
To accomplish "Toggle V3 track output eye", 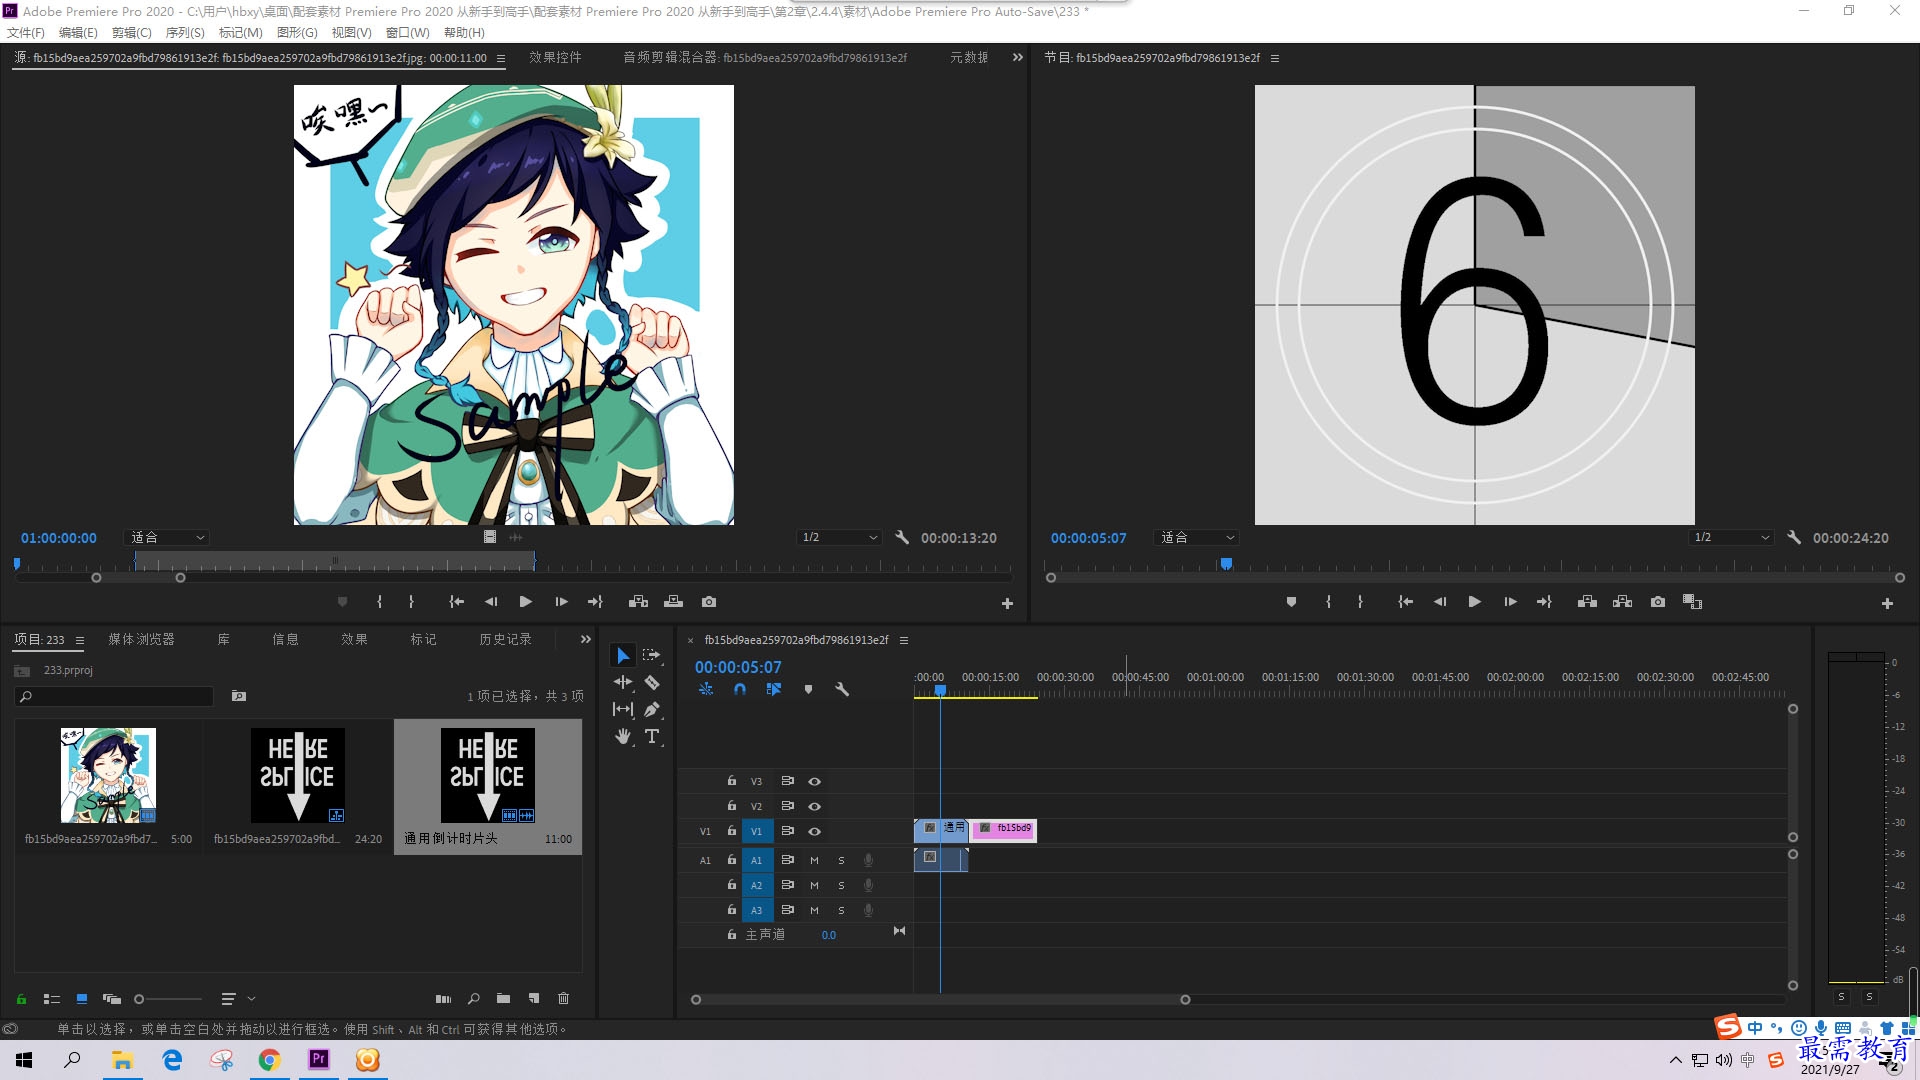I will tap(814, 781).
